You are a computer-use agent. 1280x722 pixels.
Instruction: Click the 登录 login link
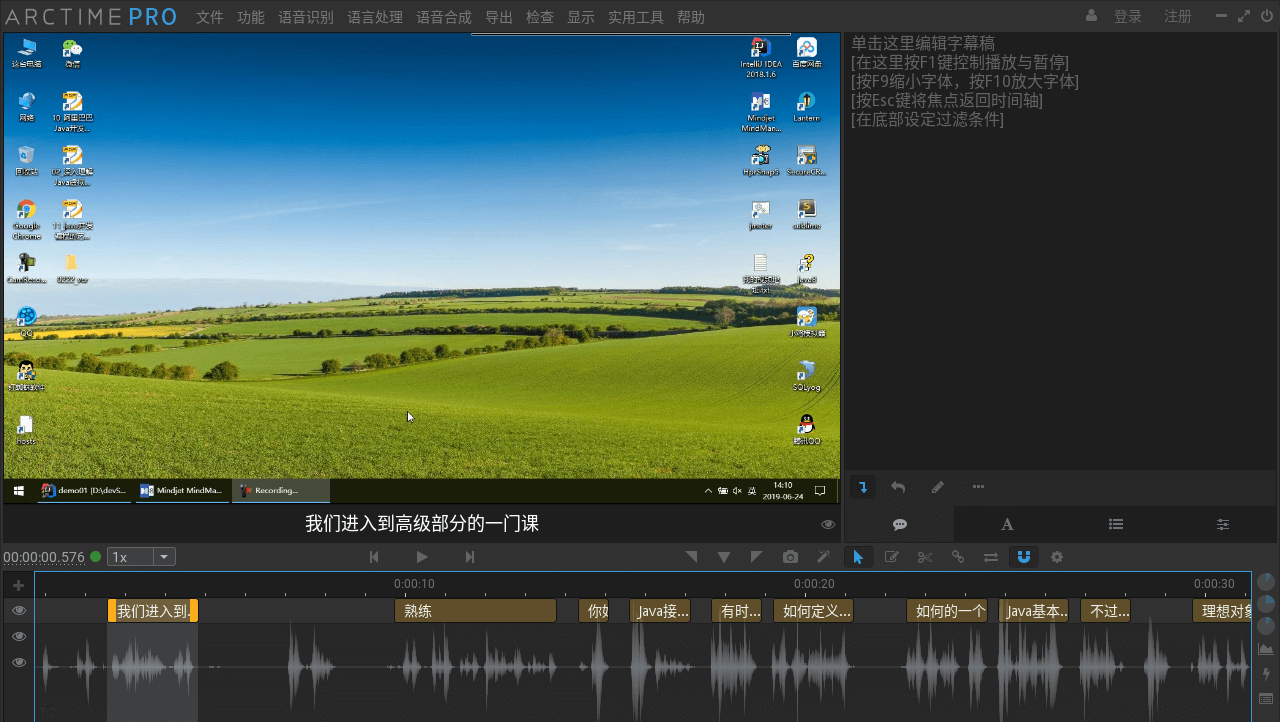click(x=1127, y=17)
